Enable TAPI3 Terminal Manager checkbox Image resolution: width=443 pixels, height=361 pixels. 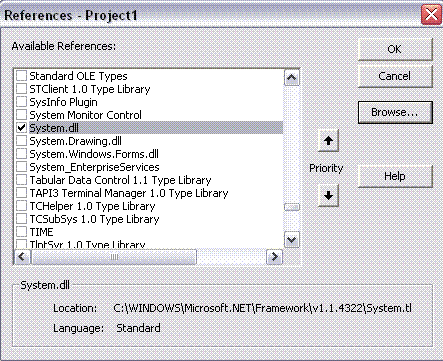(x=21, y=193)
